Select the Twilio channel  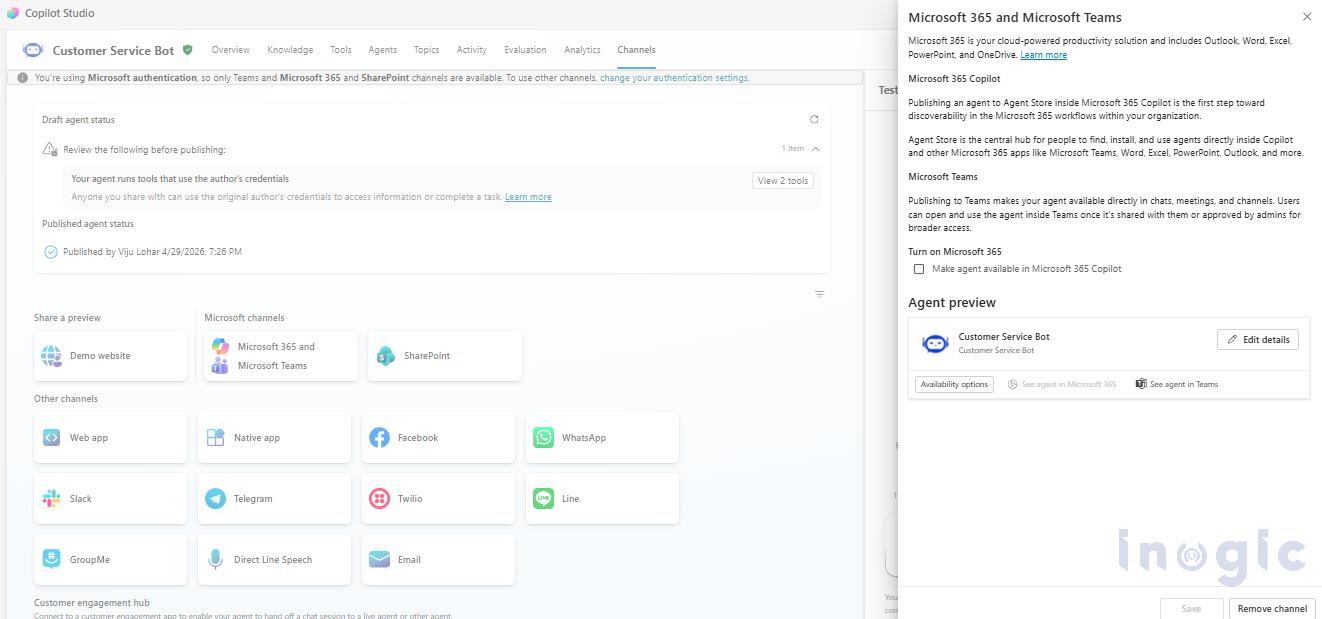[x=438, y=498]
